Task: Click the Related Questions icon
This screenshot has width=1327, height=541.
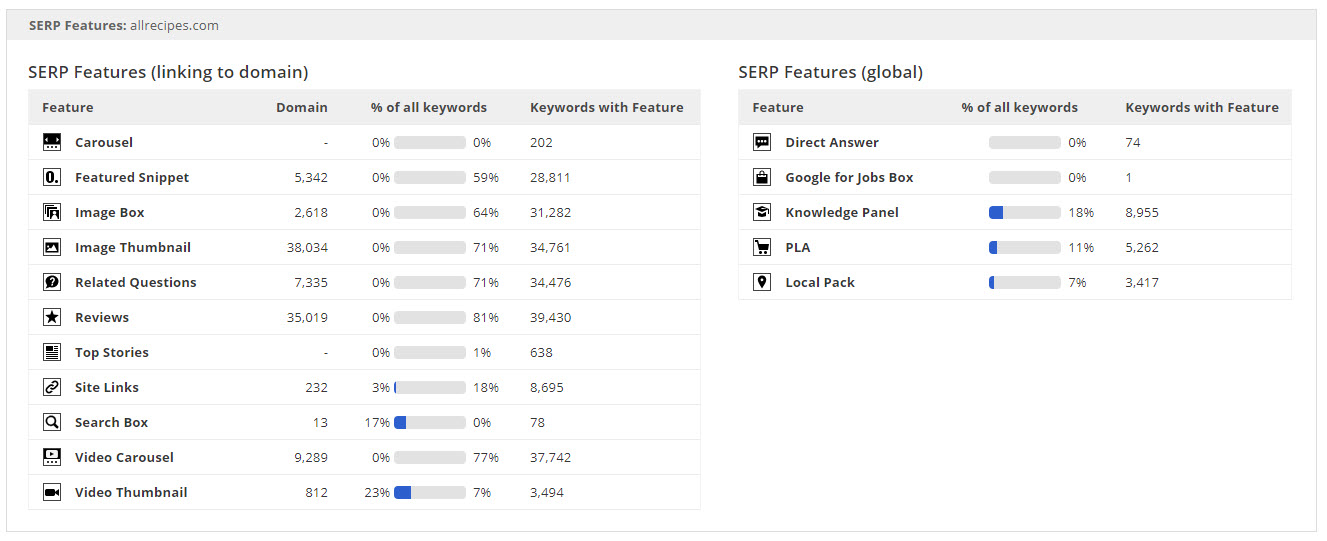Action: (53, 282)
